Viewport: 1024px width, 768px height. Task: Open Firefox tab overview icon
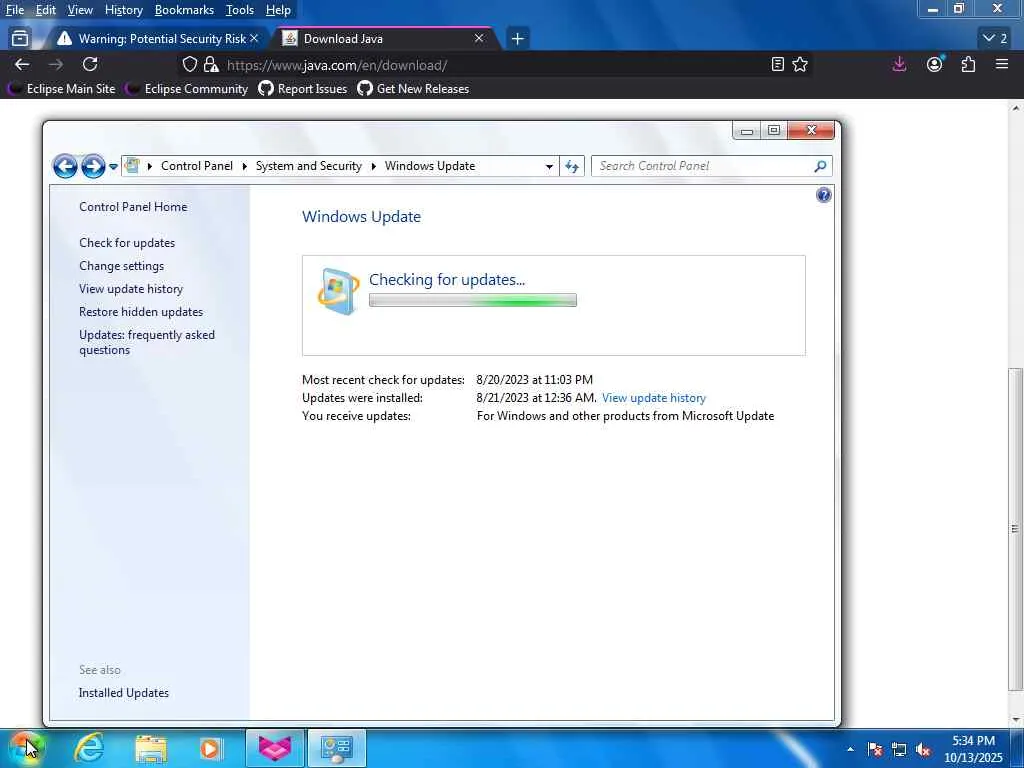(20, 39)
